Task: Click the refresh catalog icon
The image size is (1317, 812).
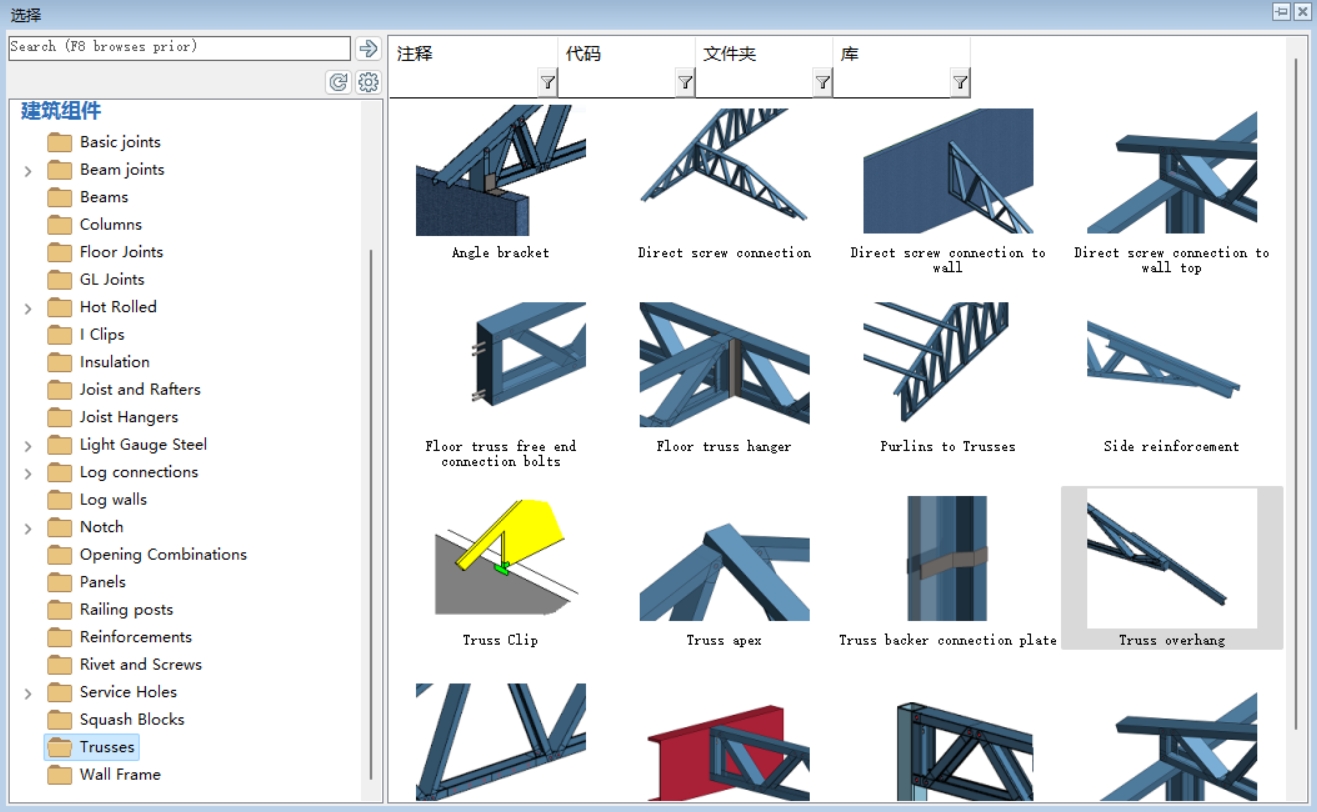Action: [x=338, y=82]
